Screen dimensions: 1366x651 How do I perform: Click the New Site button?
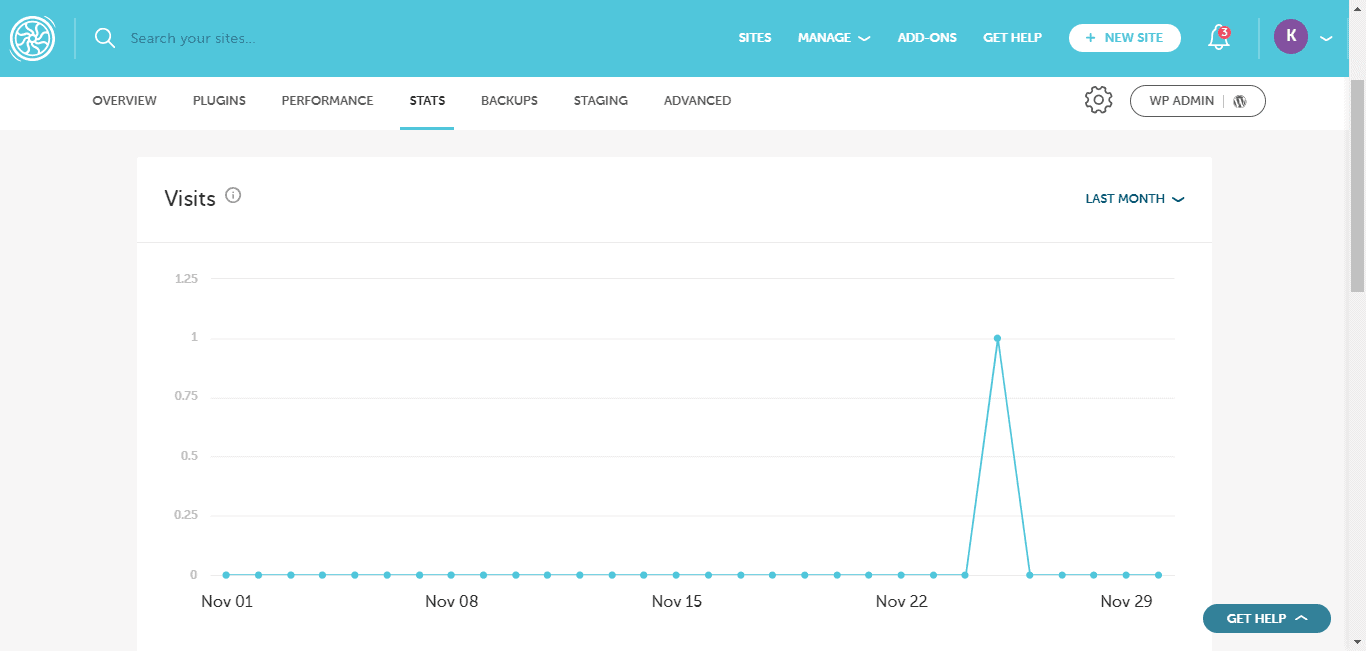tap(1124, 38)
